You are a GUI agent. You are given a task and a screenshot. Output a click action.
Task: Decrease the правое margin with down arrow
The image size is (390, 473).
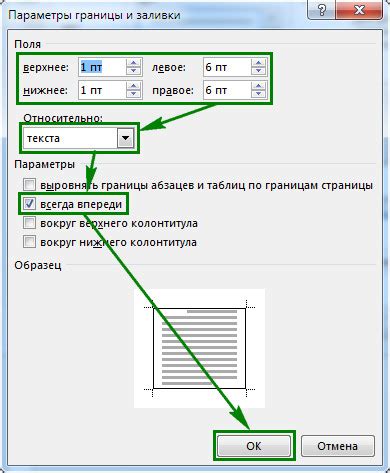coord(259,94)
